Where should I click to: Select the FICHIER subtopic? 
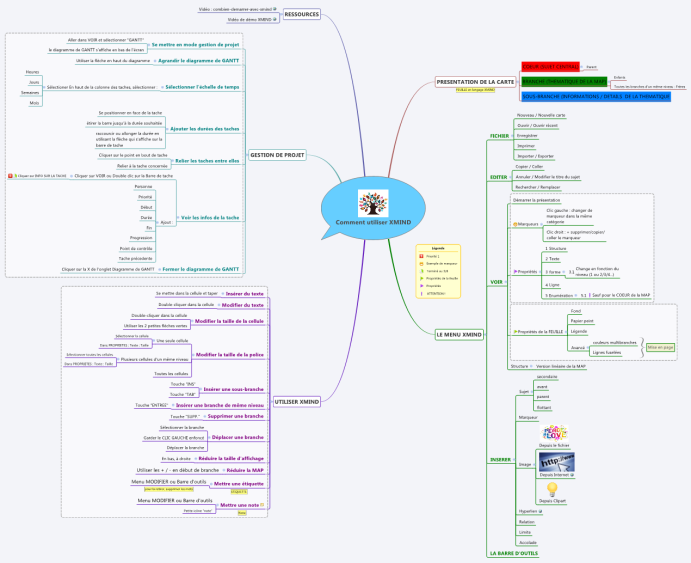pyautogui.click(x=499, y=136)
